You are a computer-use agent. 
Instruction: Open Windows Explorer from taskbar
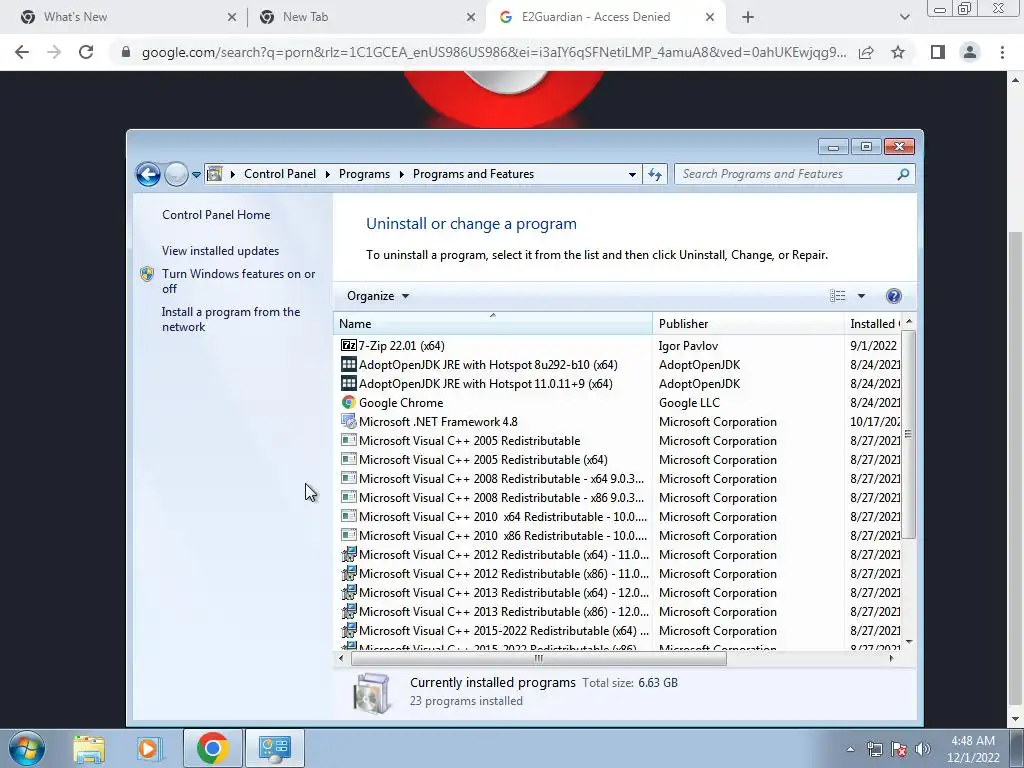[89, 748]
